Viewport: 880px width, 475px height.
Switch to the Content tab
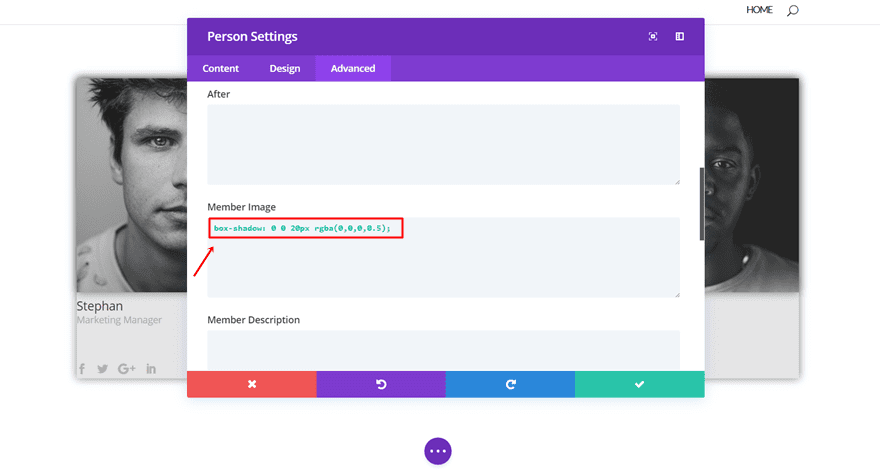point(221,69)
